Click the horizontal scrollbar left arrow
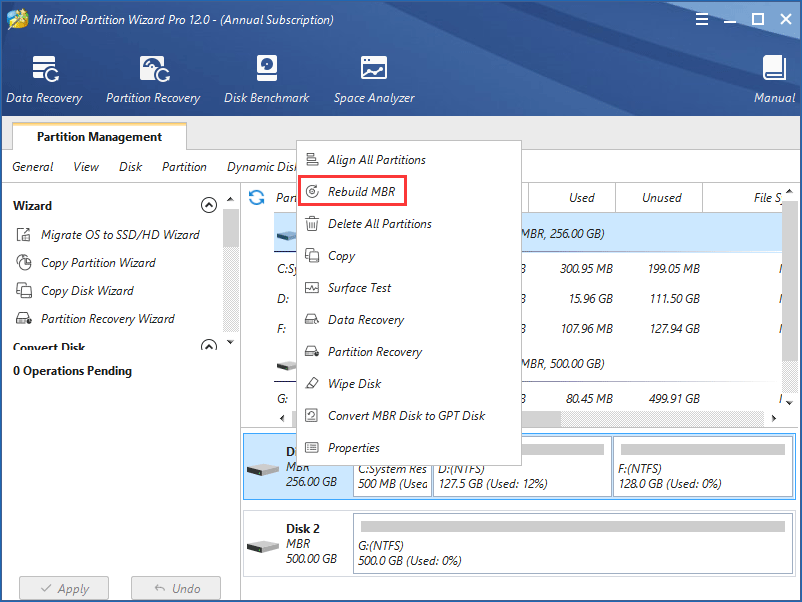 point(282,418)
